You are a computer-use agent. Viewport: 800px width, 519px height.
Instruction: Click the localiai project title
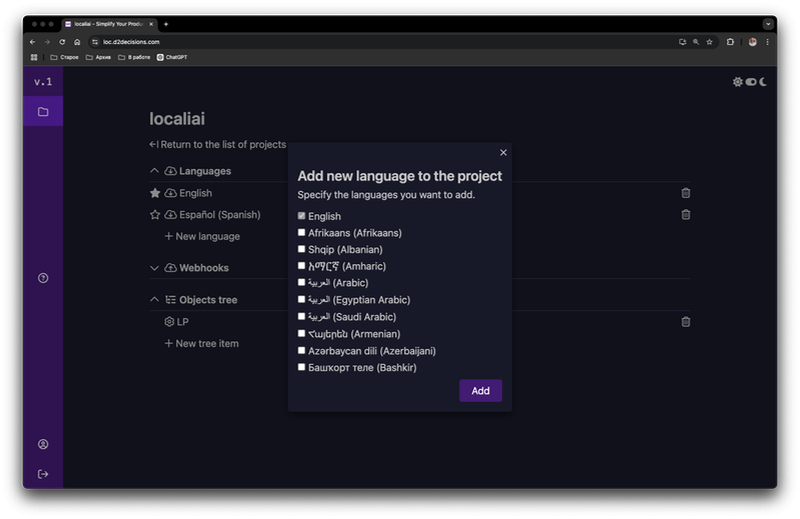tap(177, 118)
